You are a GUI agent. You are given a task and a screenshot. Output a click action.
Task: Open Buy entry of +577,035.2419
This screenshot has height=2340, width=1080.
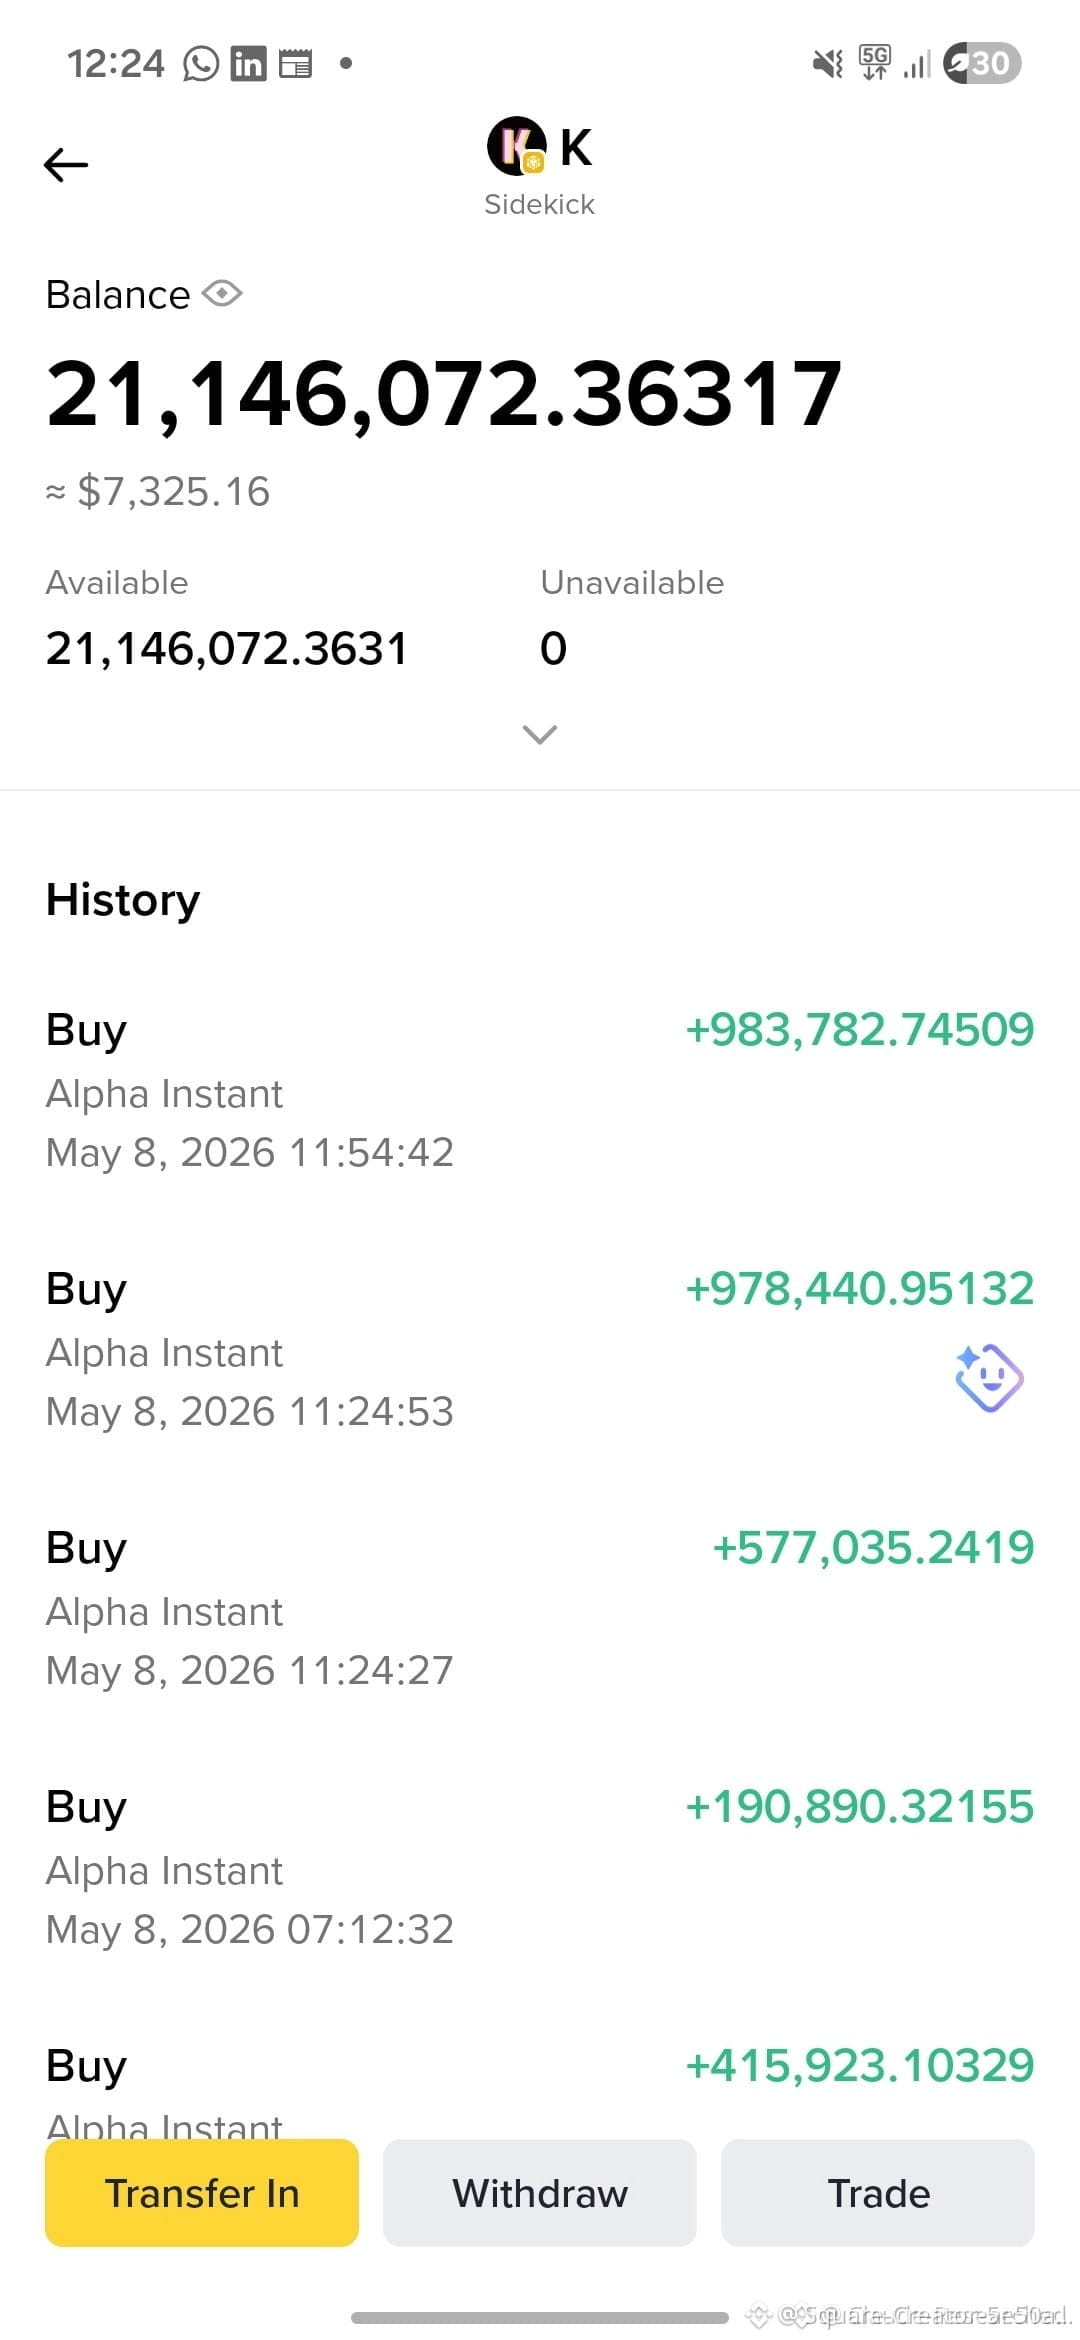pyautogui.click(x=540, y=1608)
